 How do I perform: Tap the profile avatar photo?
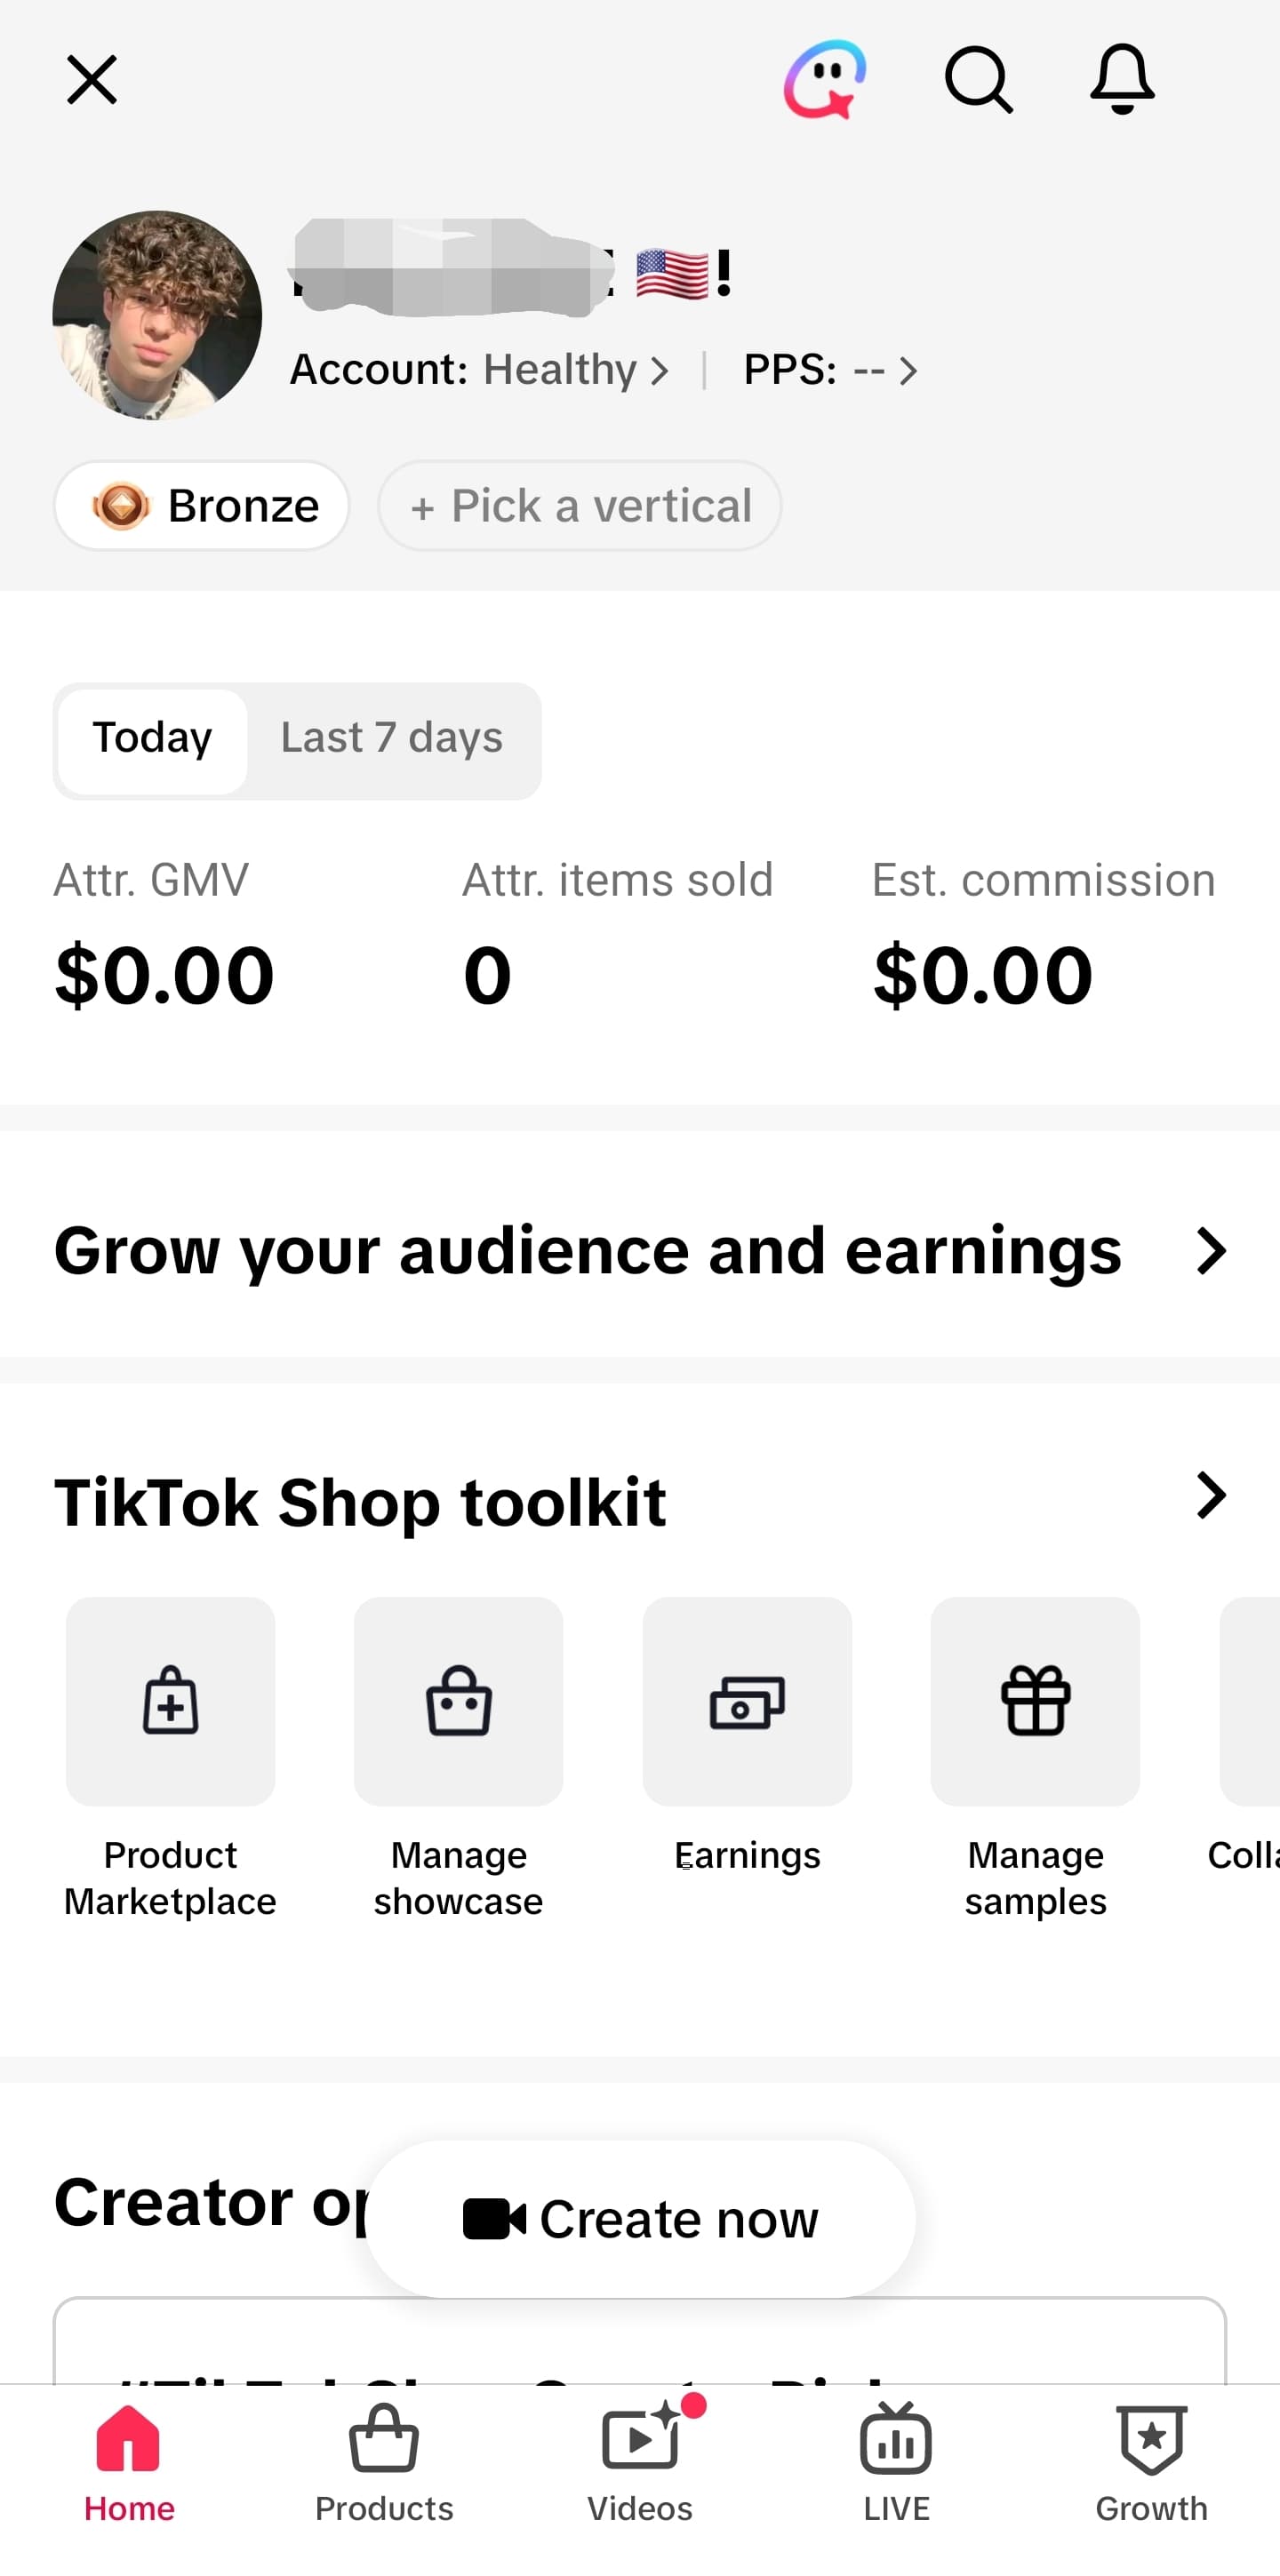click(157, 315)
